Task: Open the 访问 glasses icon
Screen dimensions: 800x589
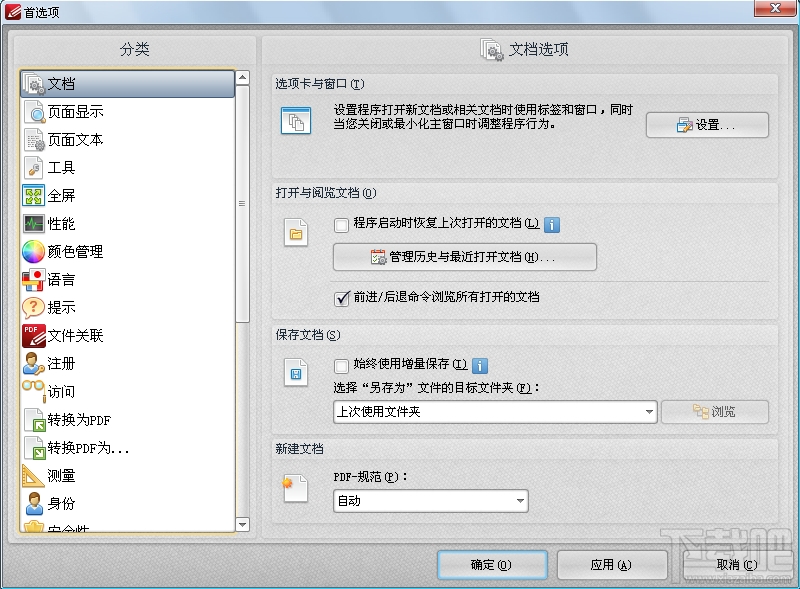Action: [x=34, y=389]
